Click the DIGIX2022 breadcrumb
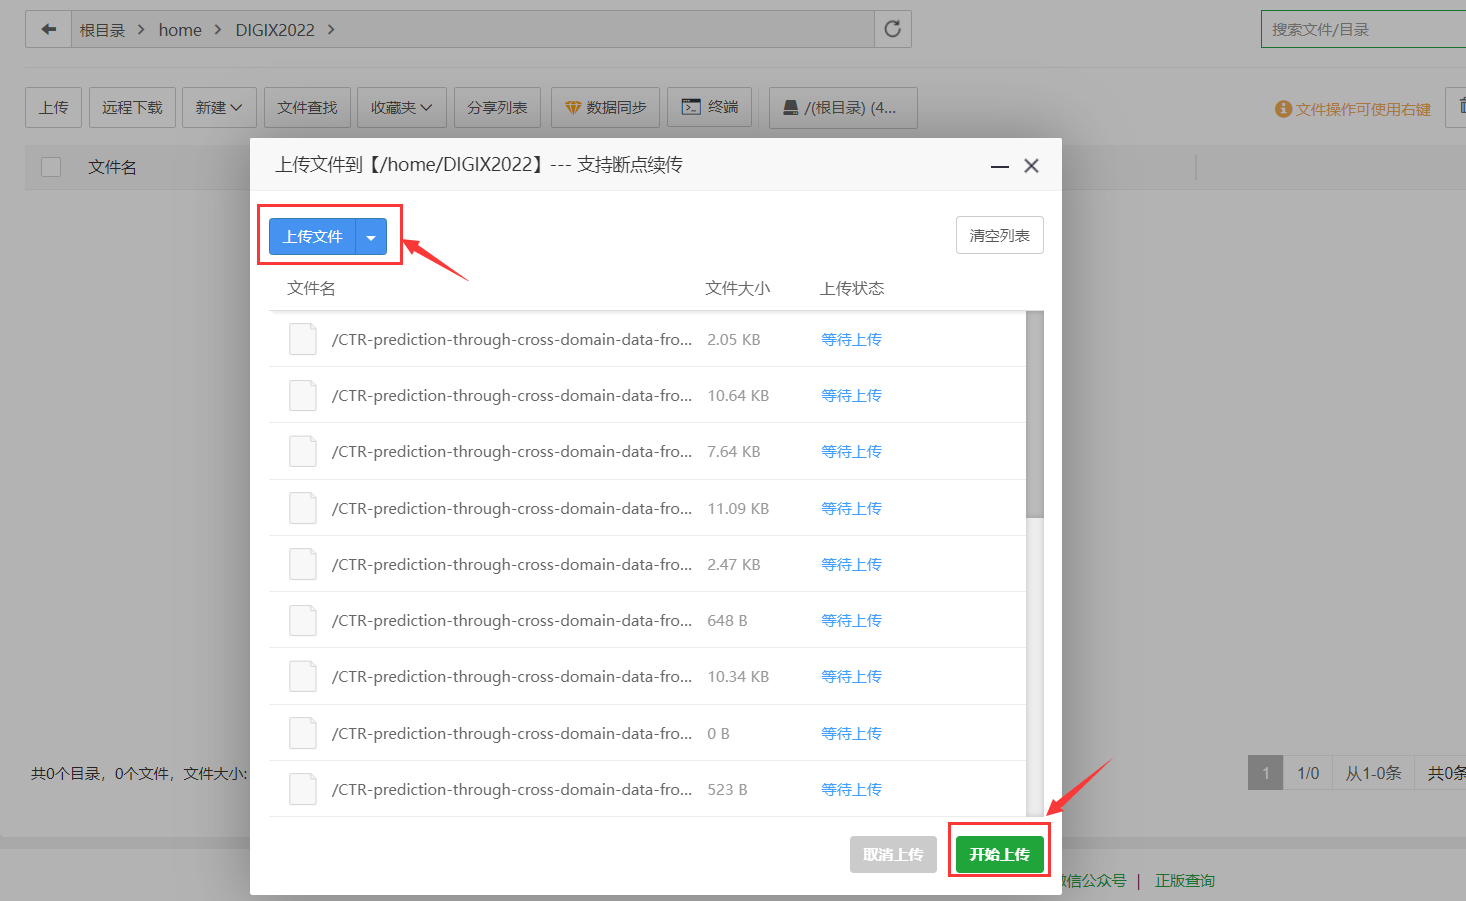The height and width of the screenshot is (901, 1466). click(275, 30)
